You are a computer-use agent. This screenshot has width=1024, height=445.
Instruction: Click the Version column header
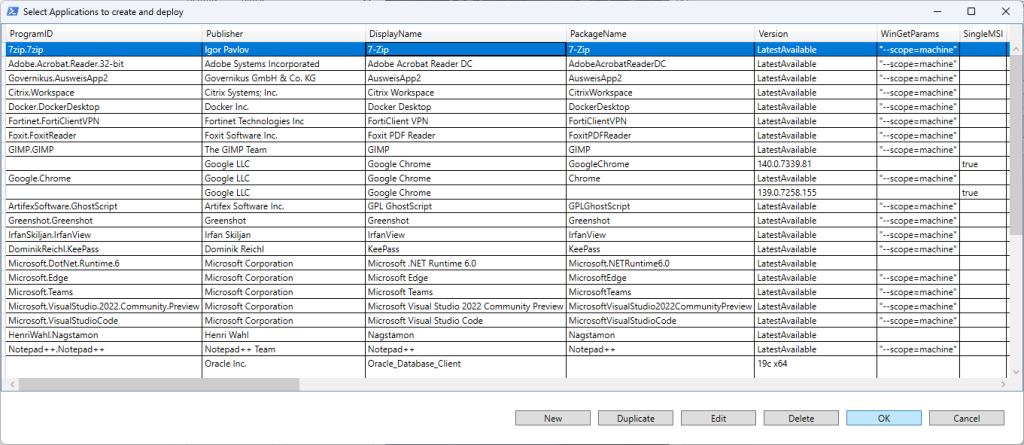(x=813, y=33)
